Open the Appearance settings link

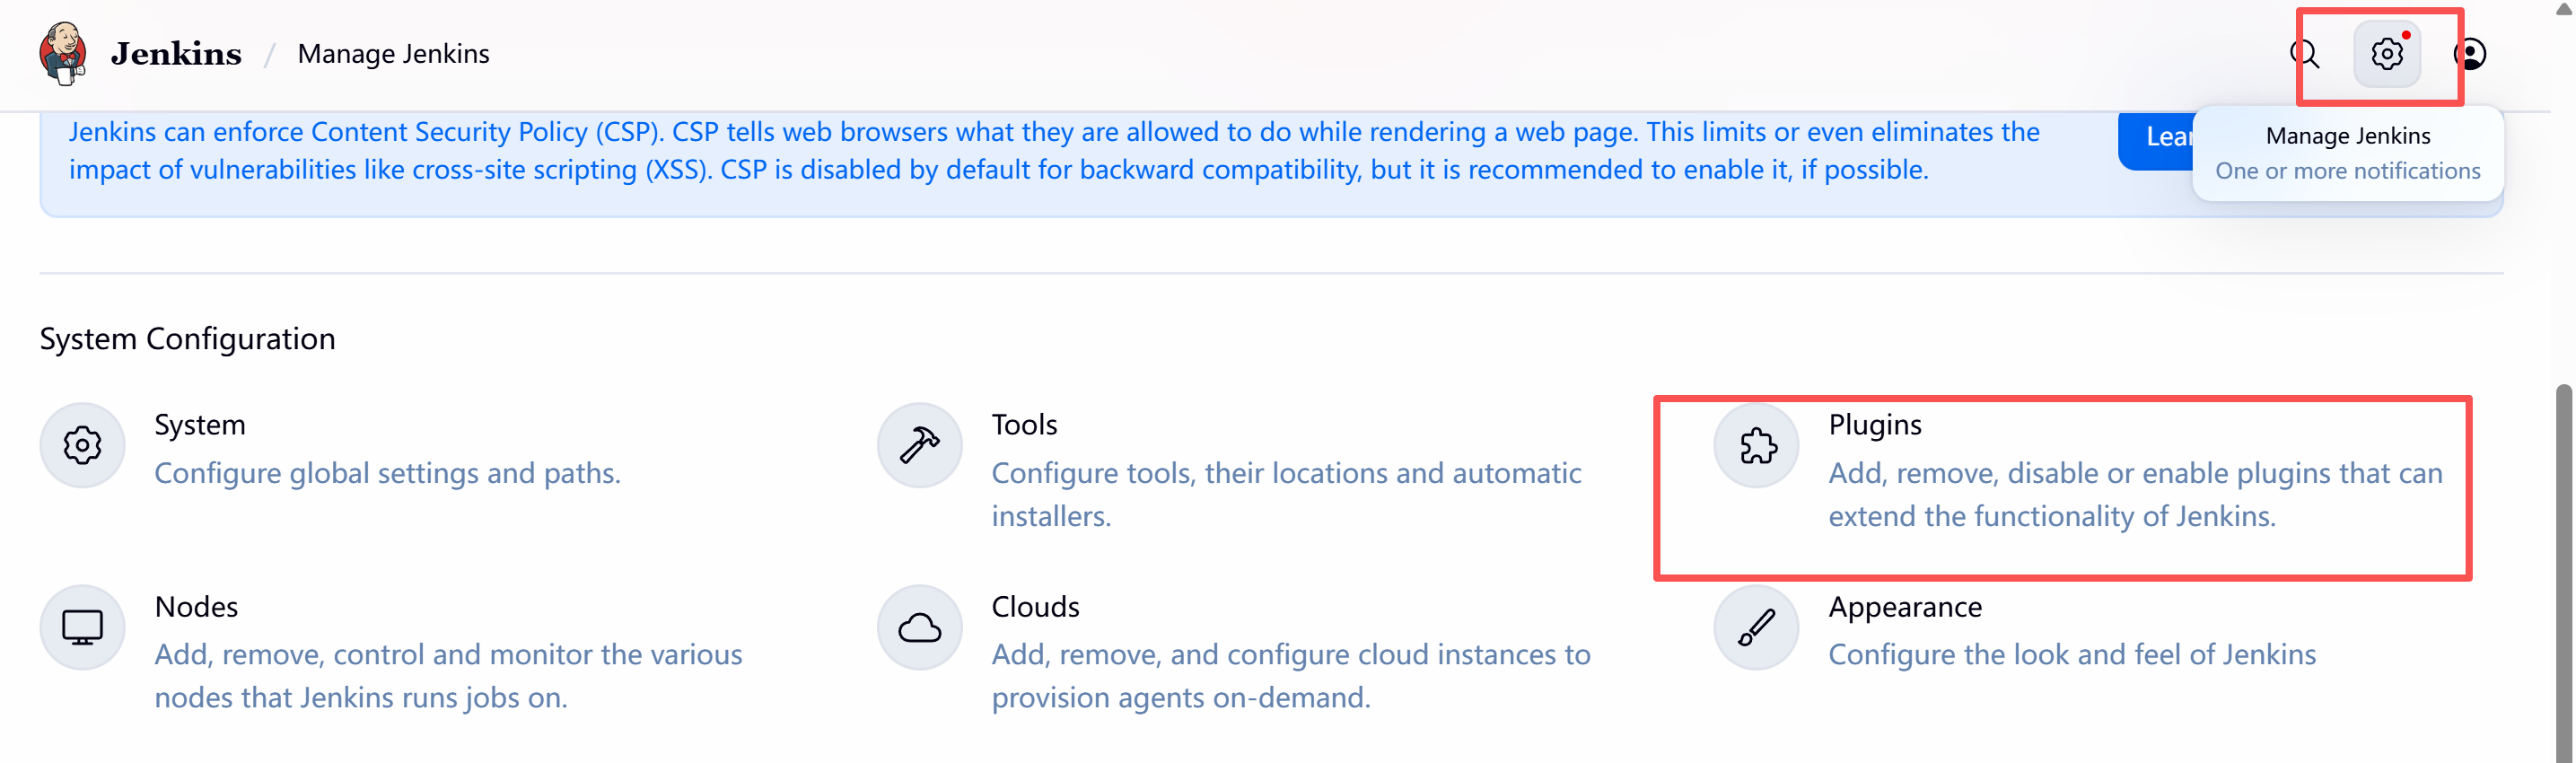[x=1905, y=607]
